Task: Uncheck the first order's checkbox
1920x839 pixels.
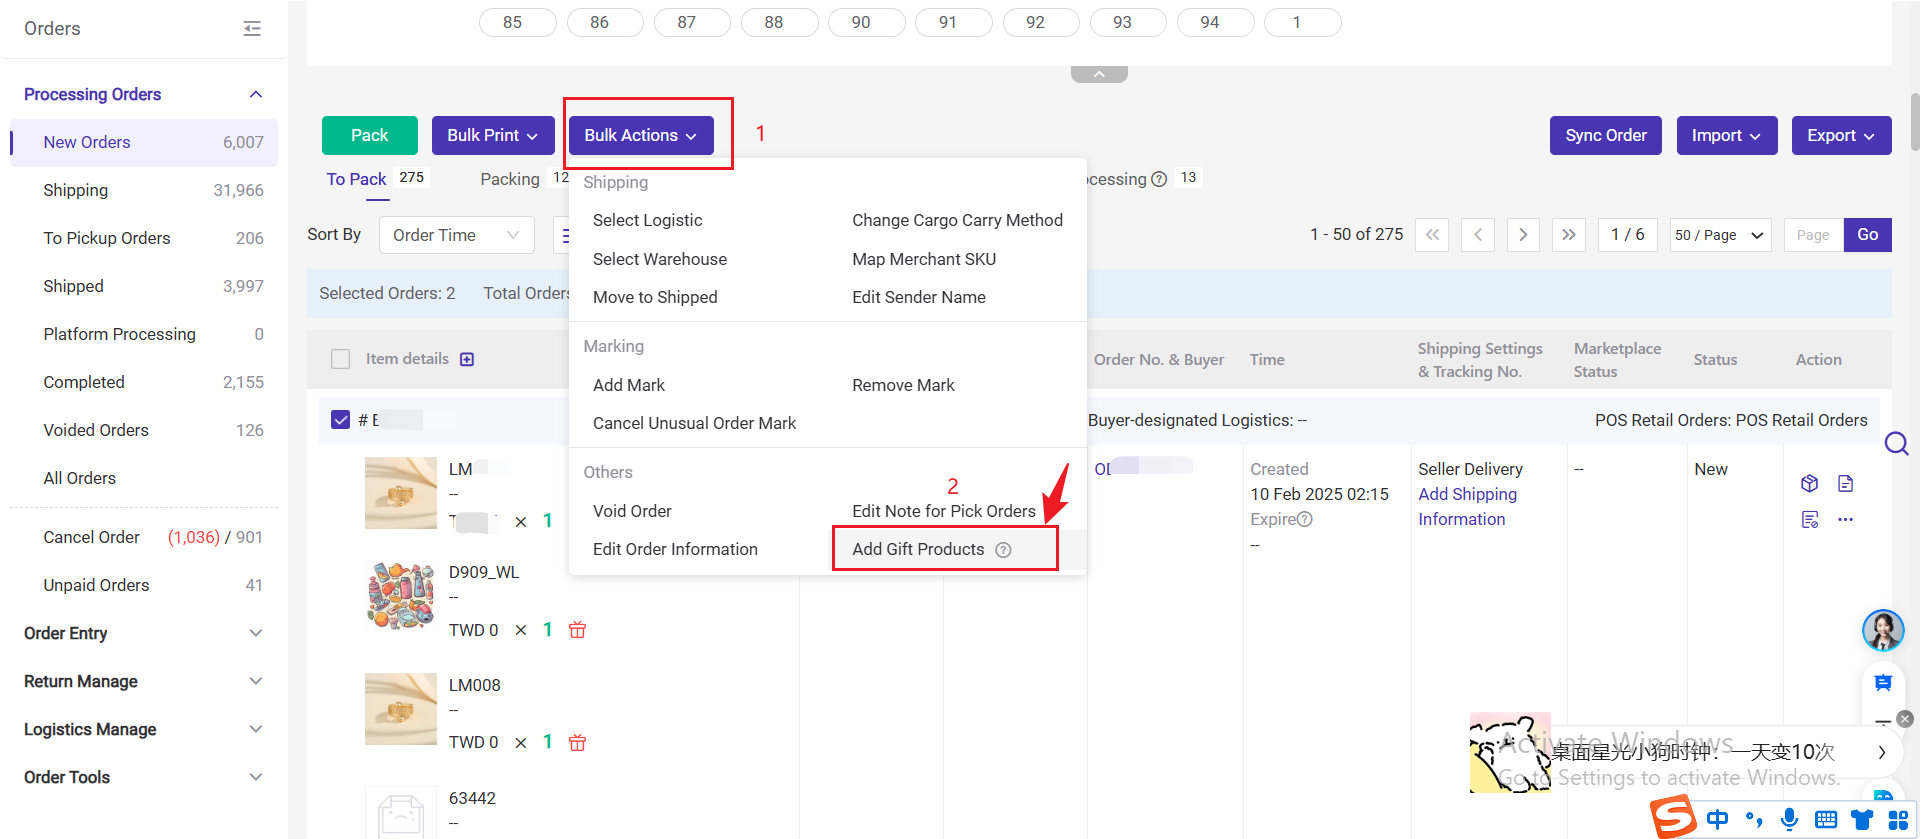Action: point(341,420)
